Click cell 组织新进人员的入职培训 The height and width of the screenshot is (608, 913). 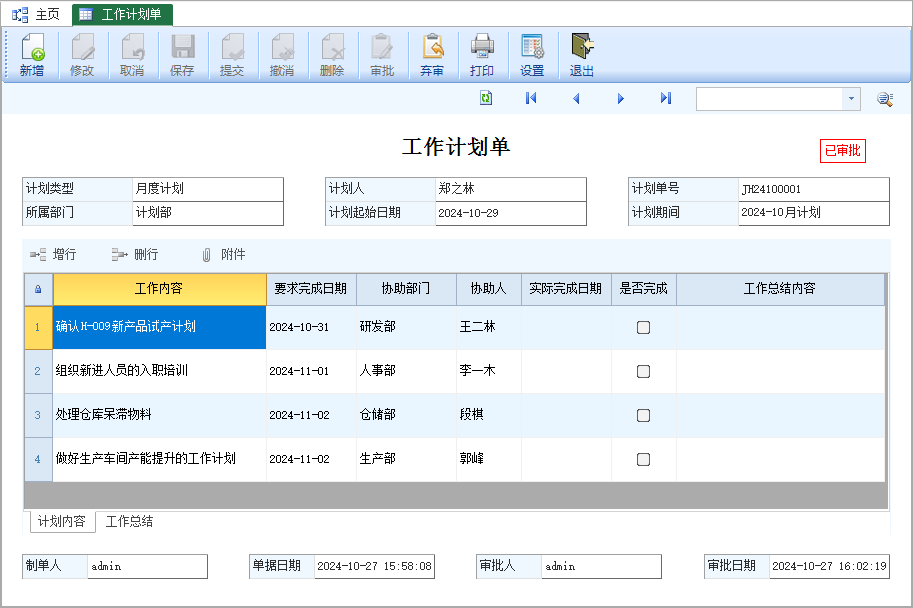[x=160, y=372]
